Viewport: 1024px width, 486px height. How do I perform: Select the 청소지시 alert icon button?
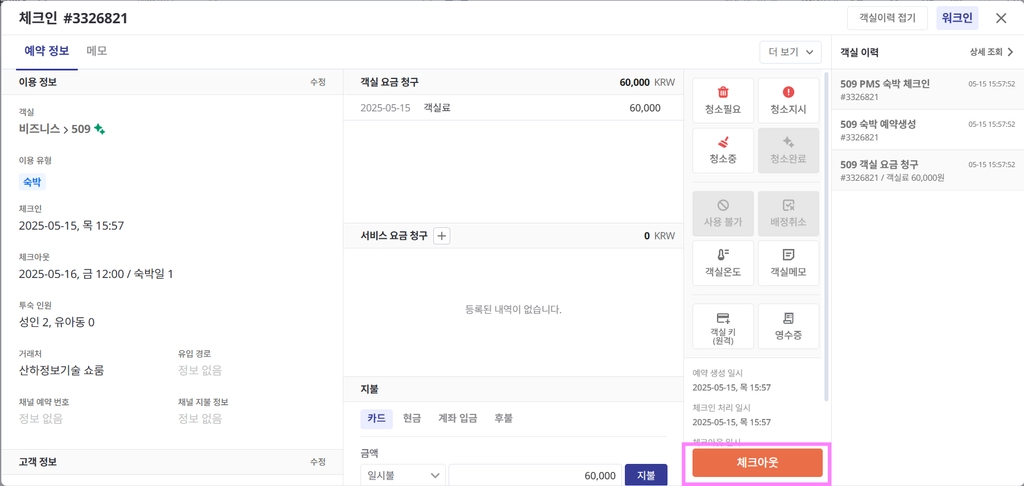pyautogui.click(x=788, y=101)
